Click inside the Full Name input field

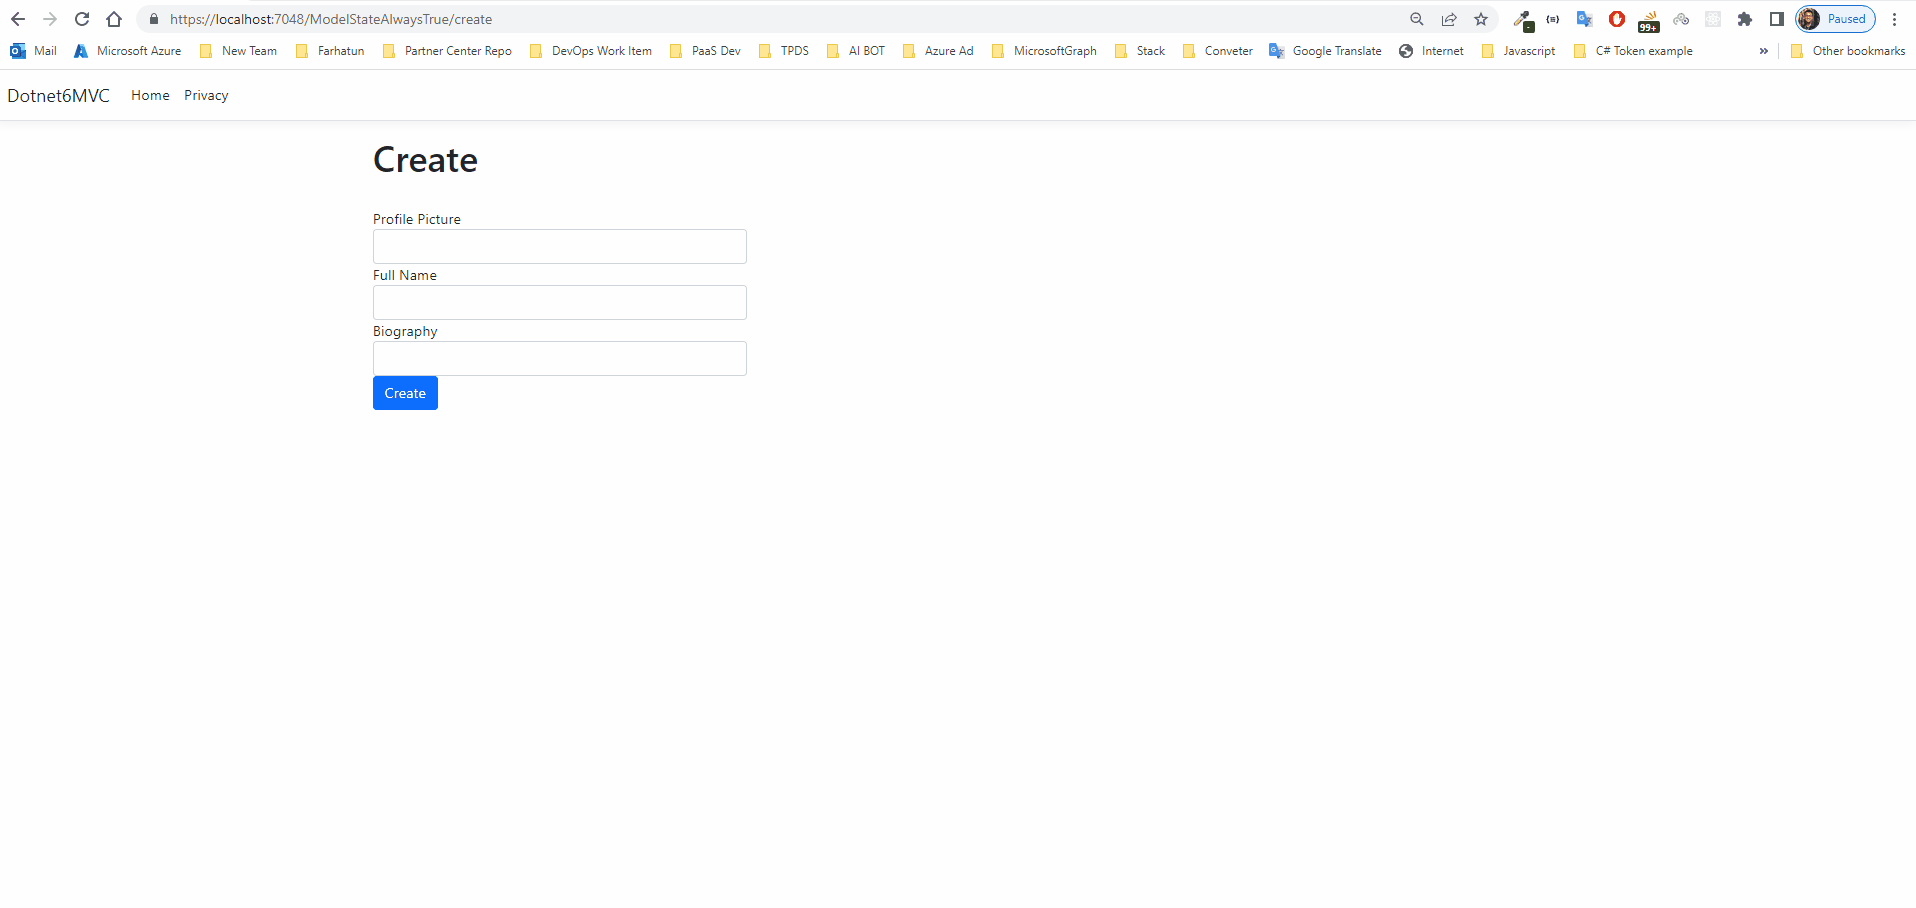click(x=559, y=302)
